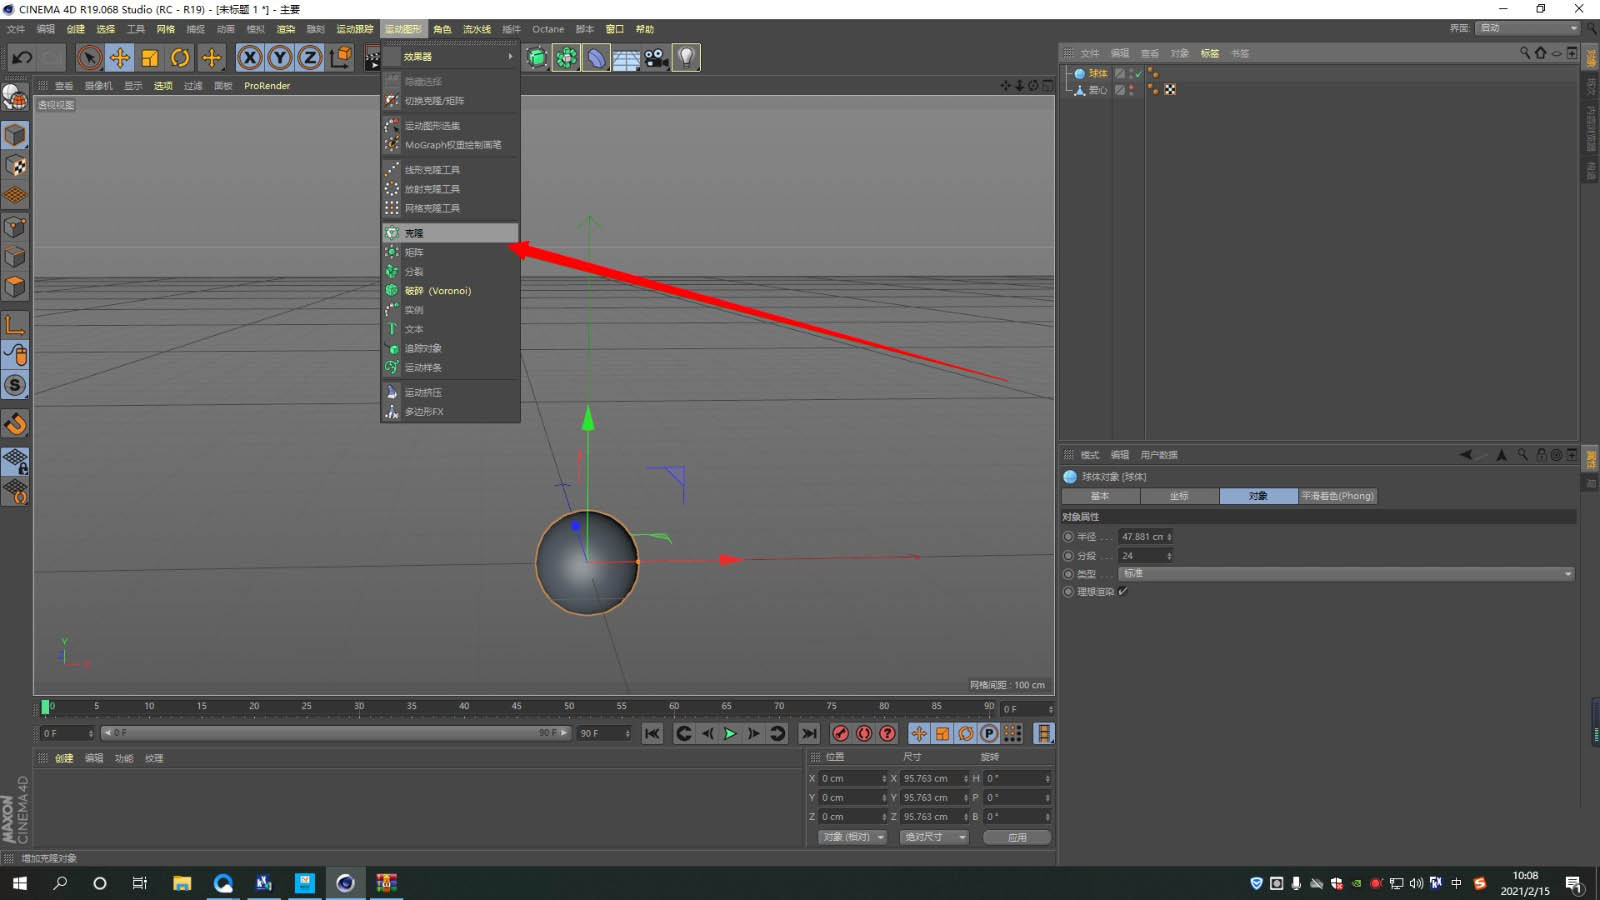Toggle X axis lock
The height and width of the screenshot is (900, 1600).
[250, 58]
